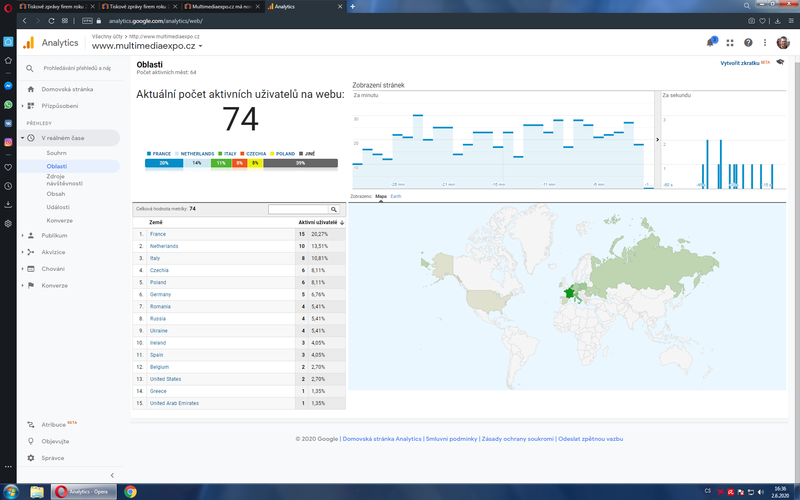The image size is (800, 500).
Task: Open the three-dot more options menu
Action: click(x=765, y=43)
